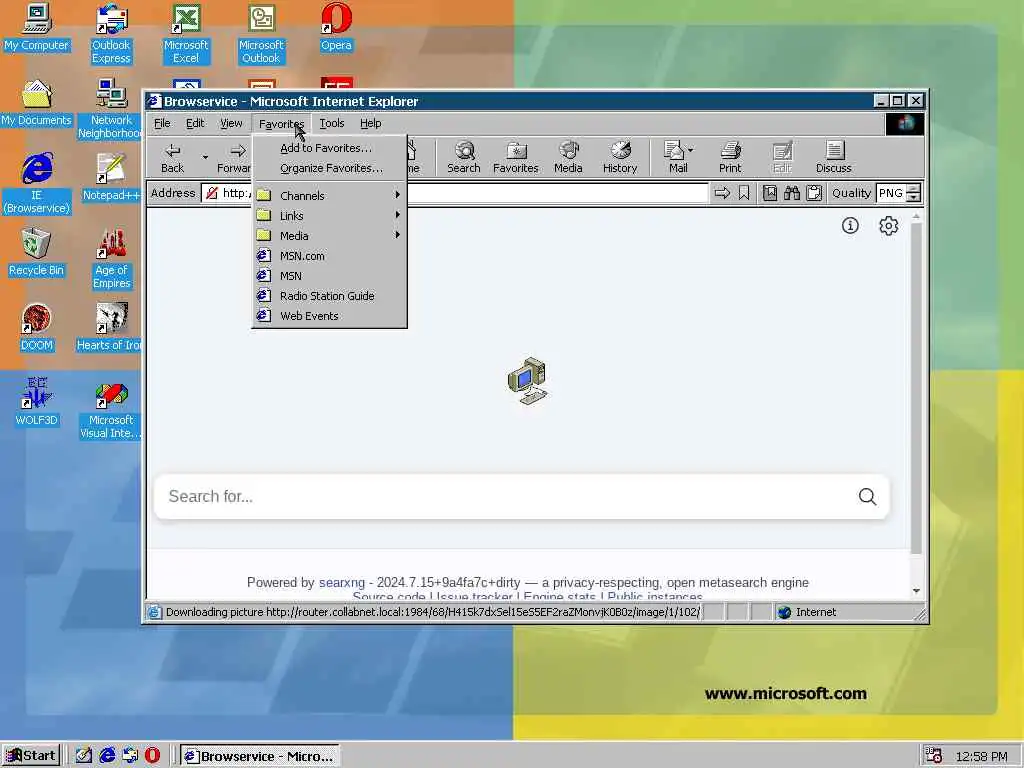Expand the Links favorites folder
Screen dimensions: 1024x768
point(329,216)
